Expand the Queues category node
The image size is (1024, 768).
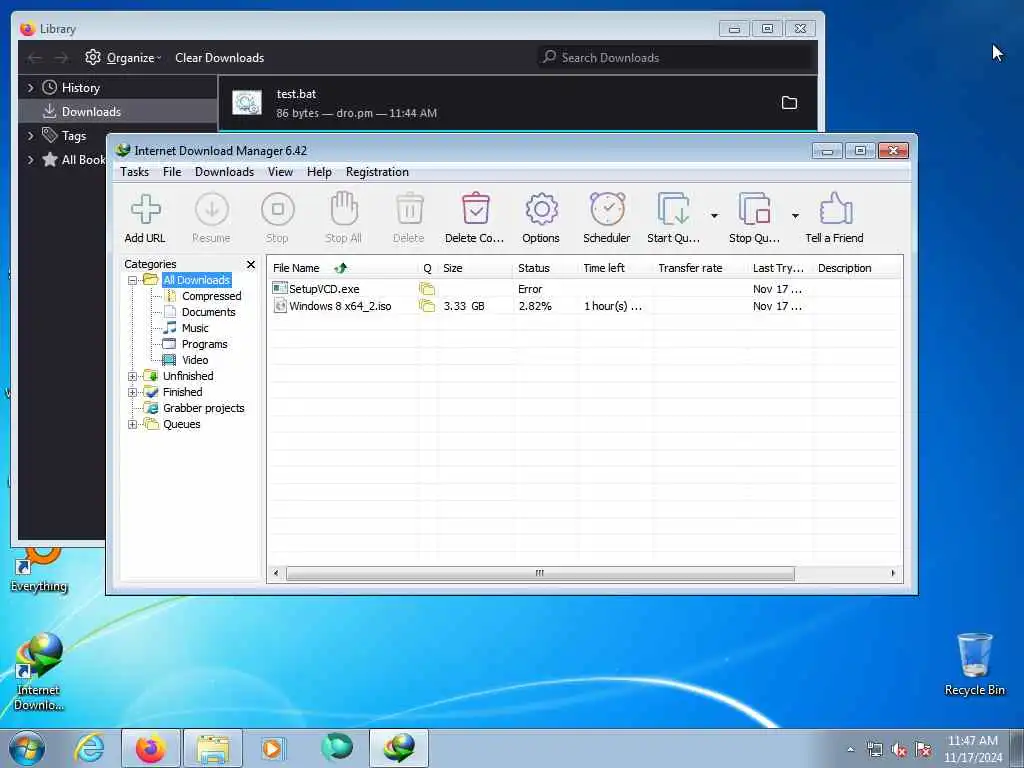point(133,424)
